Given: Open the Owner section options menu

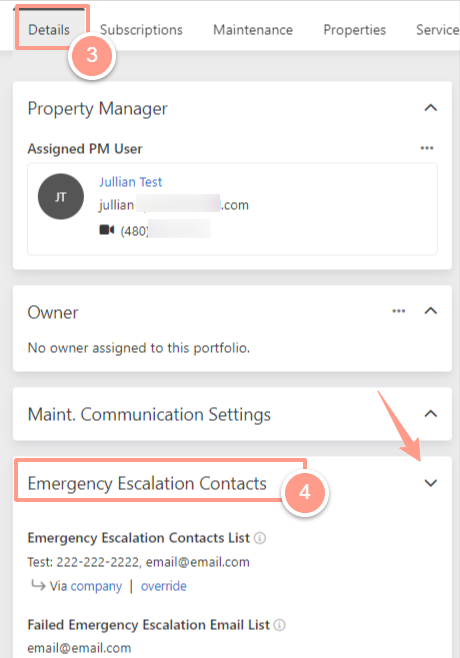Looking at the screenshot, I should tap(399, 311).
